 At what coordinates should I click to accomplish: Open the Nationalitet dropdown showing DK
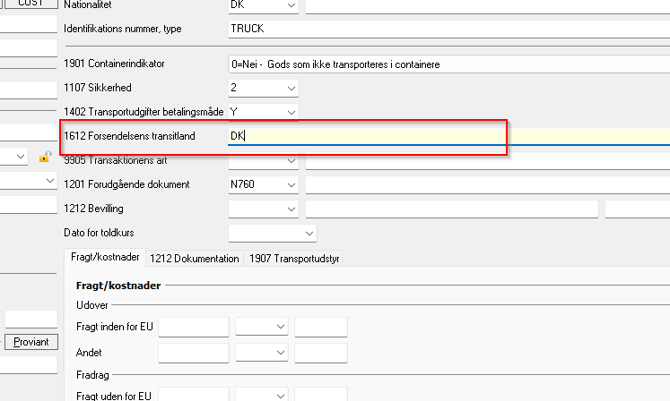[x=290, y=6]
